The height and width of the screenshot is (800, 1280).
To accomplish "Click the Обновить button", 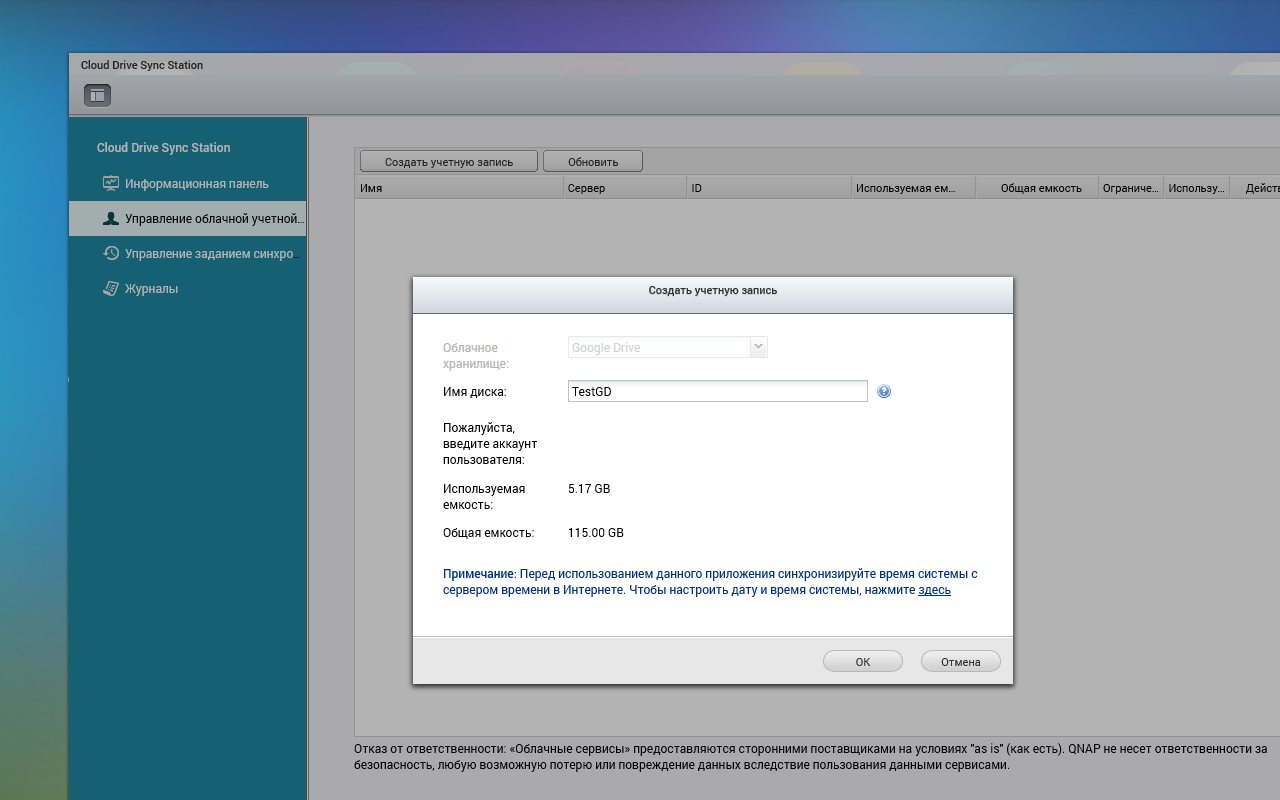I will pyautogui.click(x=593, y=161).
